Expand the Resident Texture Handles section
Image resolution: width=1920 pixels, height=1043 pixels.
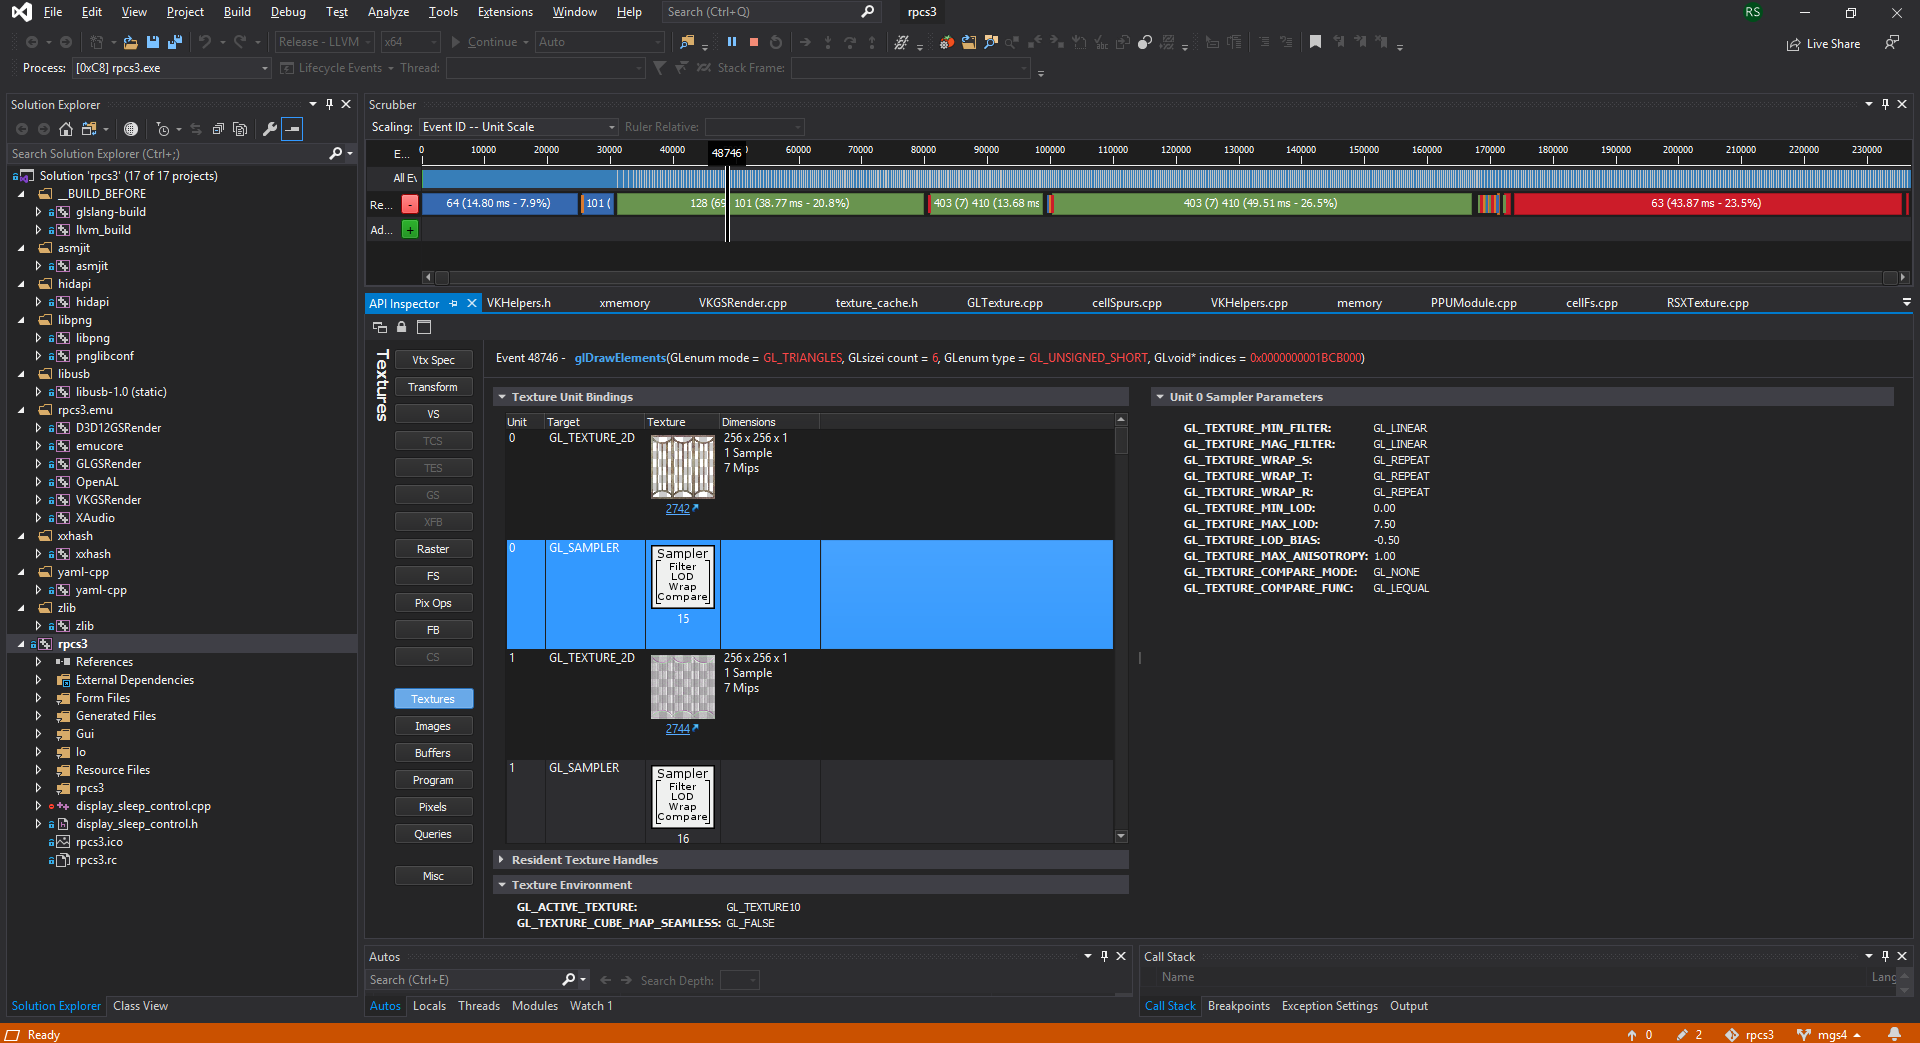502,860
